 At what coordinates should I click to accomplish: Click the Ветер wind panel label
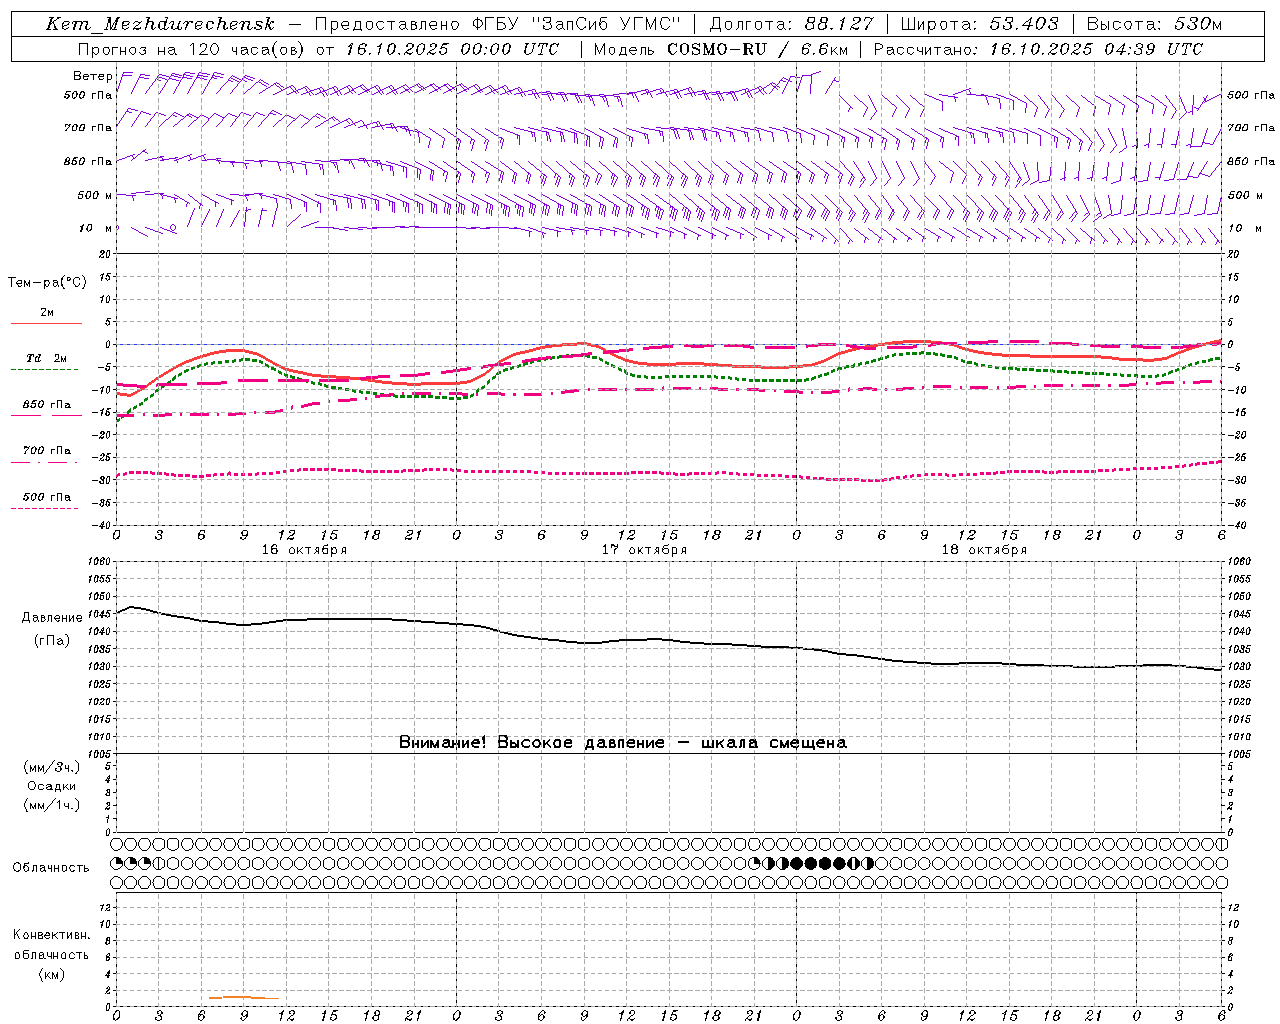click(92, 76)
